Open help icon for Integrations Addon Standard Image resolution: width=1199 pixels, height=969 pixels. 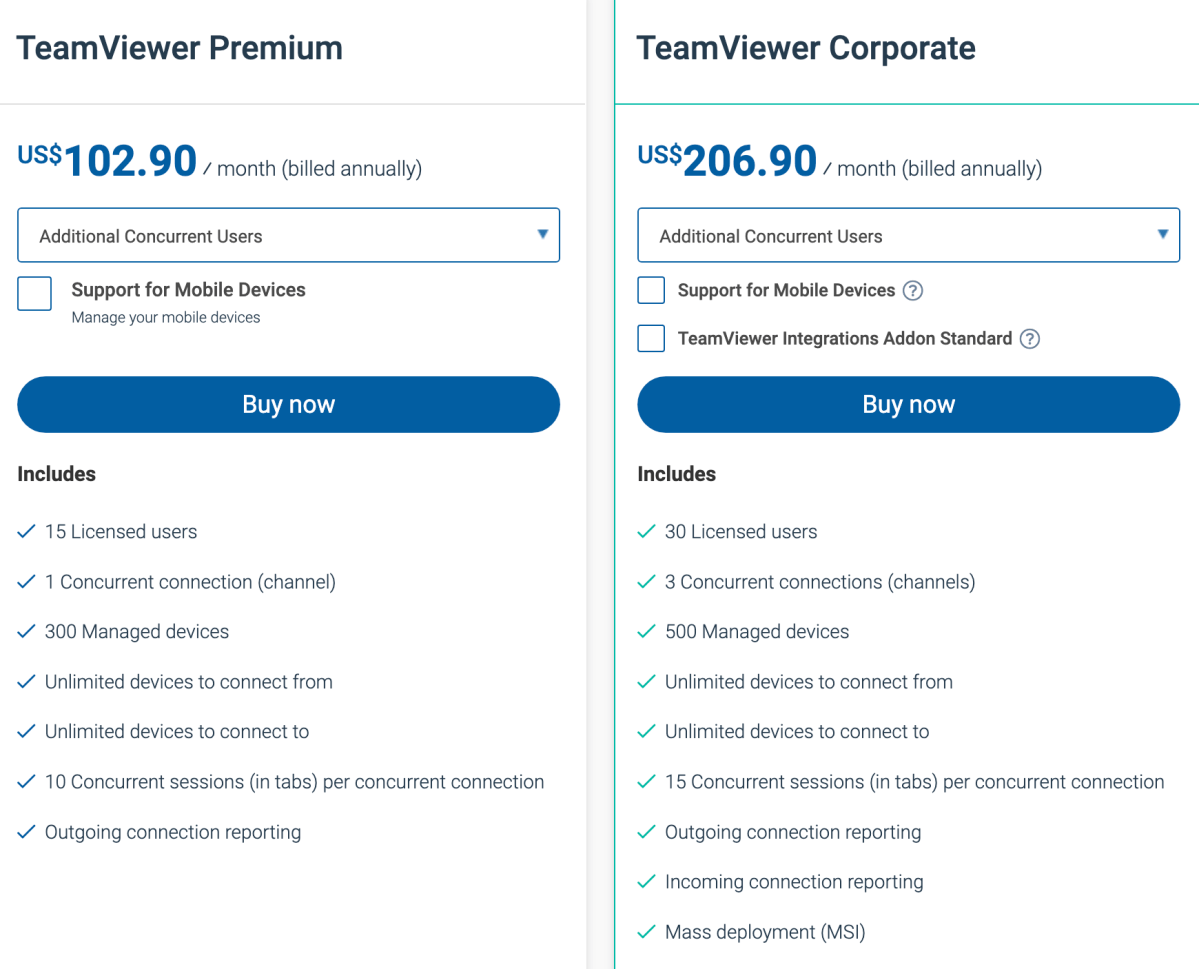tap(1030, 339)
